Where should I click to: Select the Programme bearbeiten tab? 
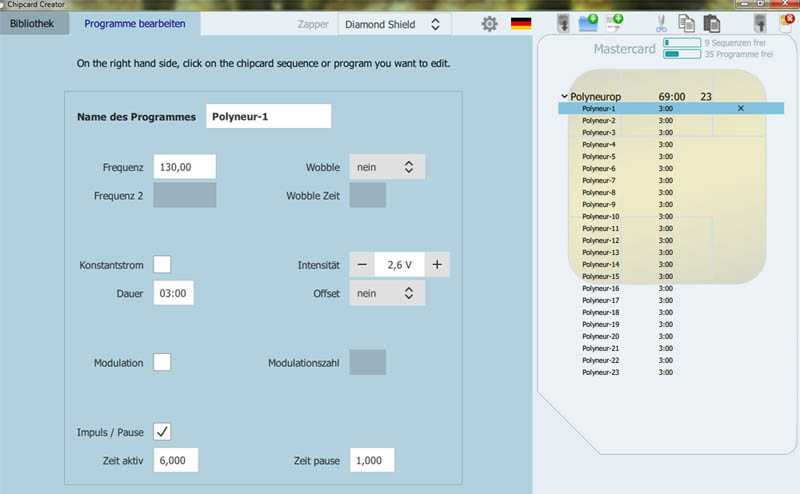click(133, 22)
